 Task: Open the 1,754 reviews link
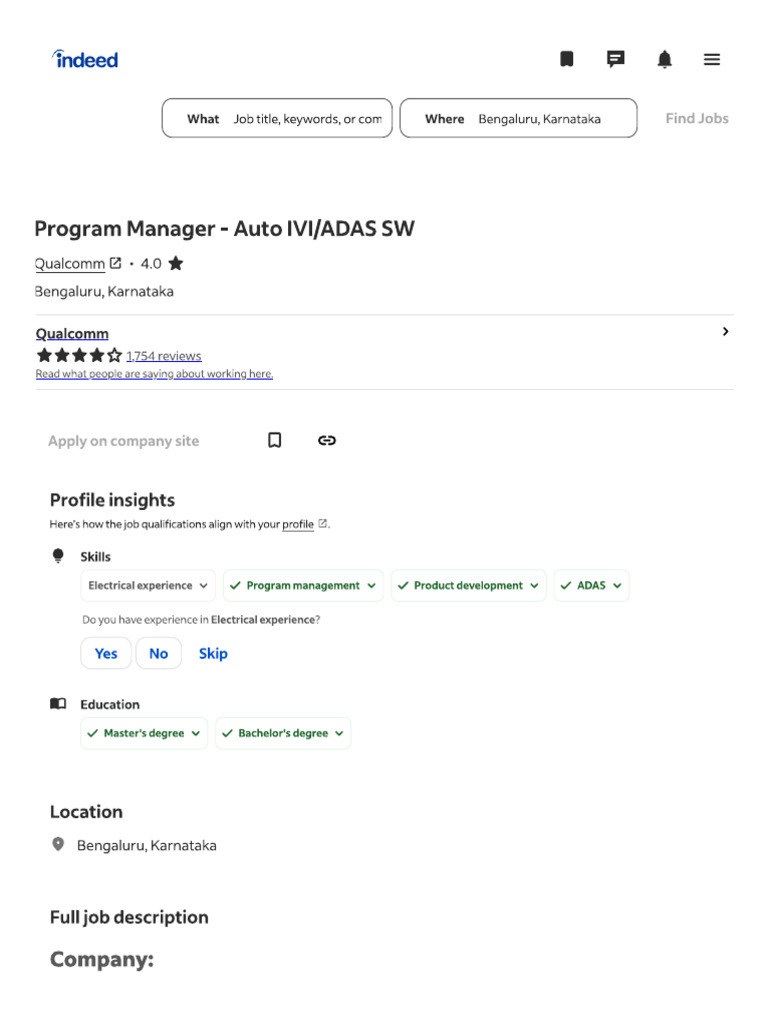[164, 356]
